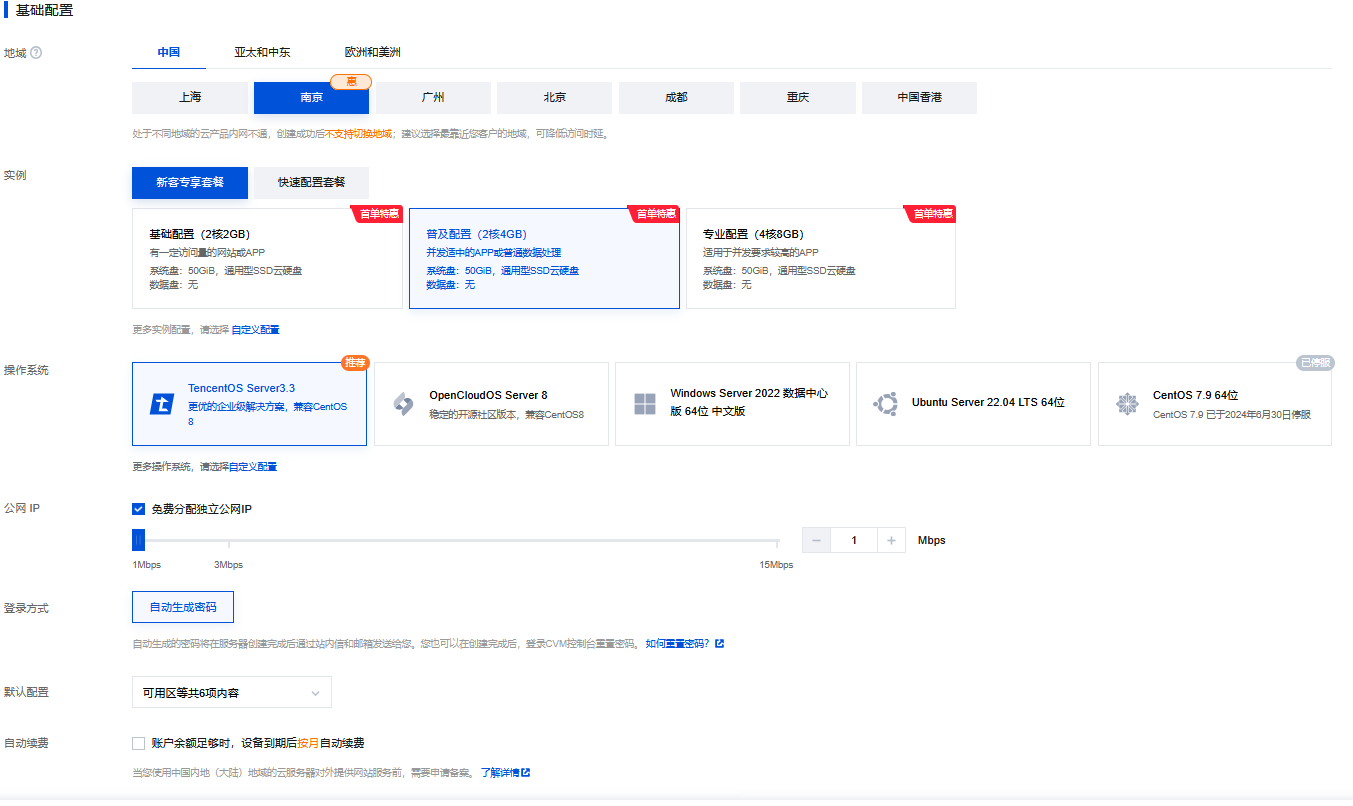This screenshot has height=806, width=1353.
Task: Select the 成都 region
Action: pos(676,98)
